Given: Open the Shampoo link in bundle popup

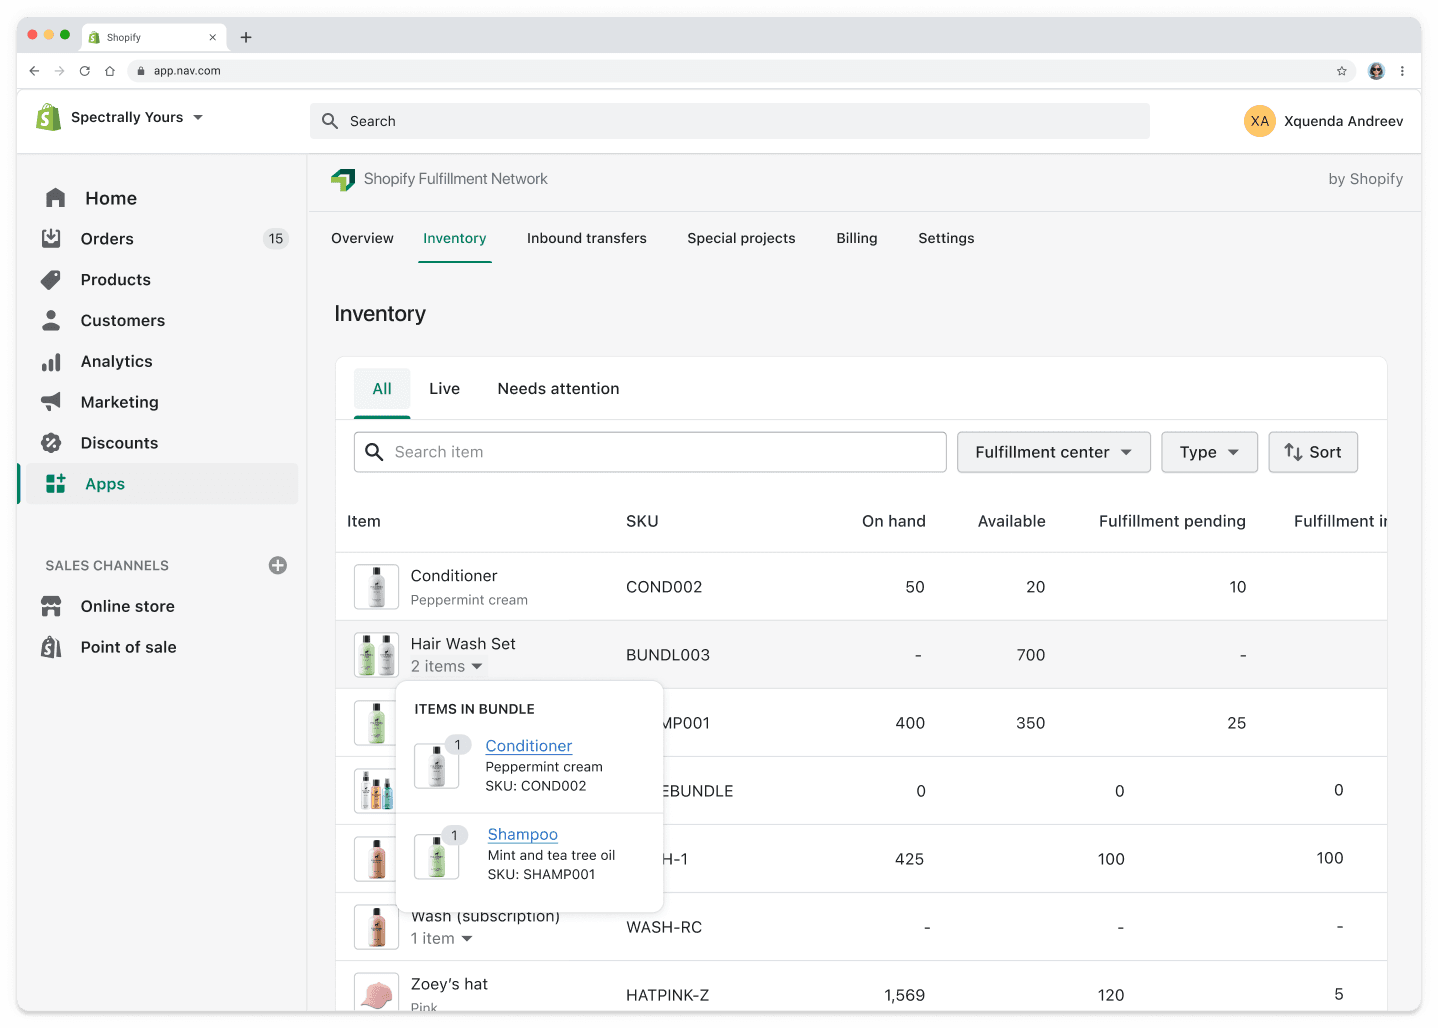Looking at the screenshot, I should click(x=523, y=834).
